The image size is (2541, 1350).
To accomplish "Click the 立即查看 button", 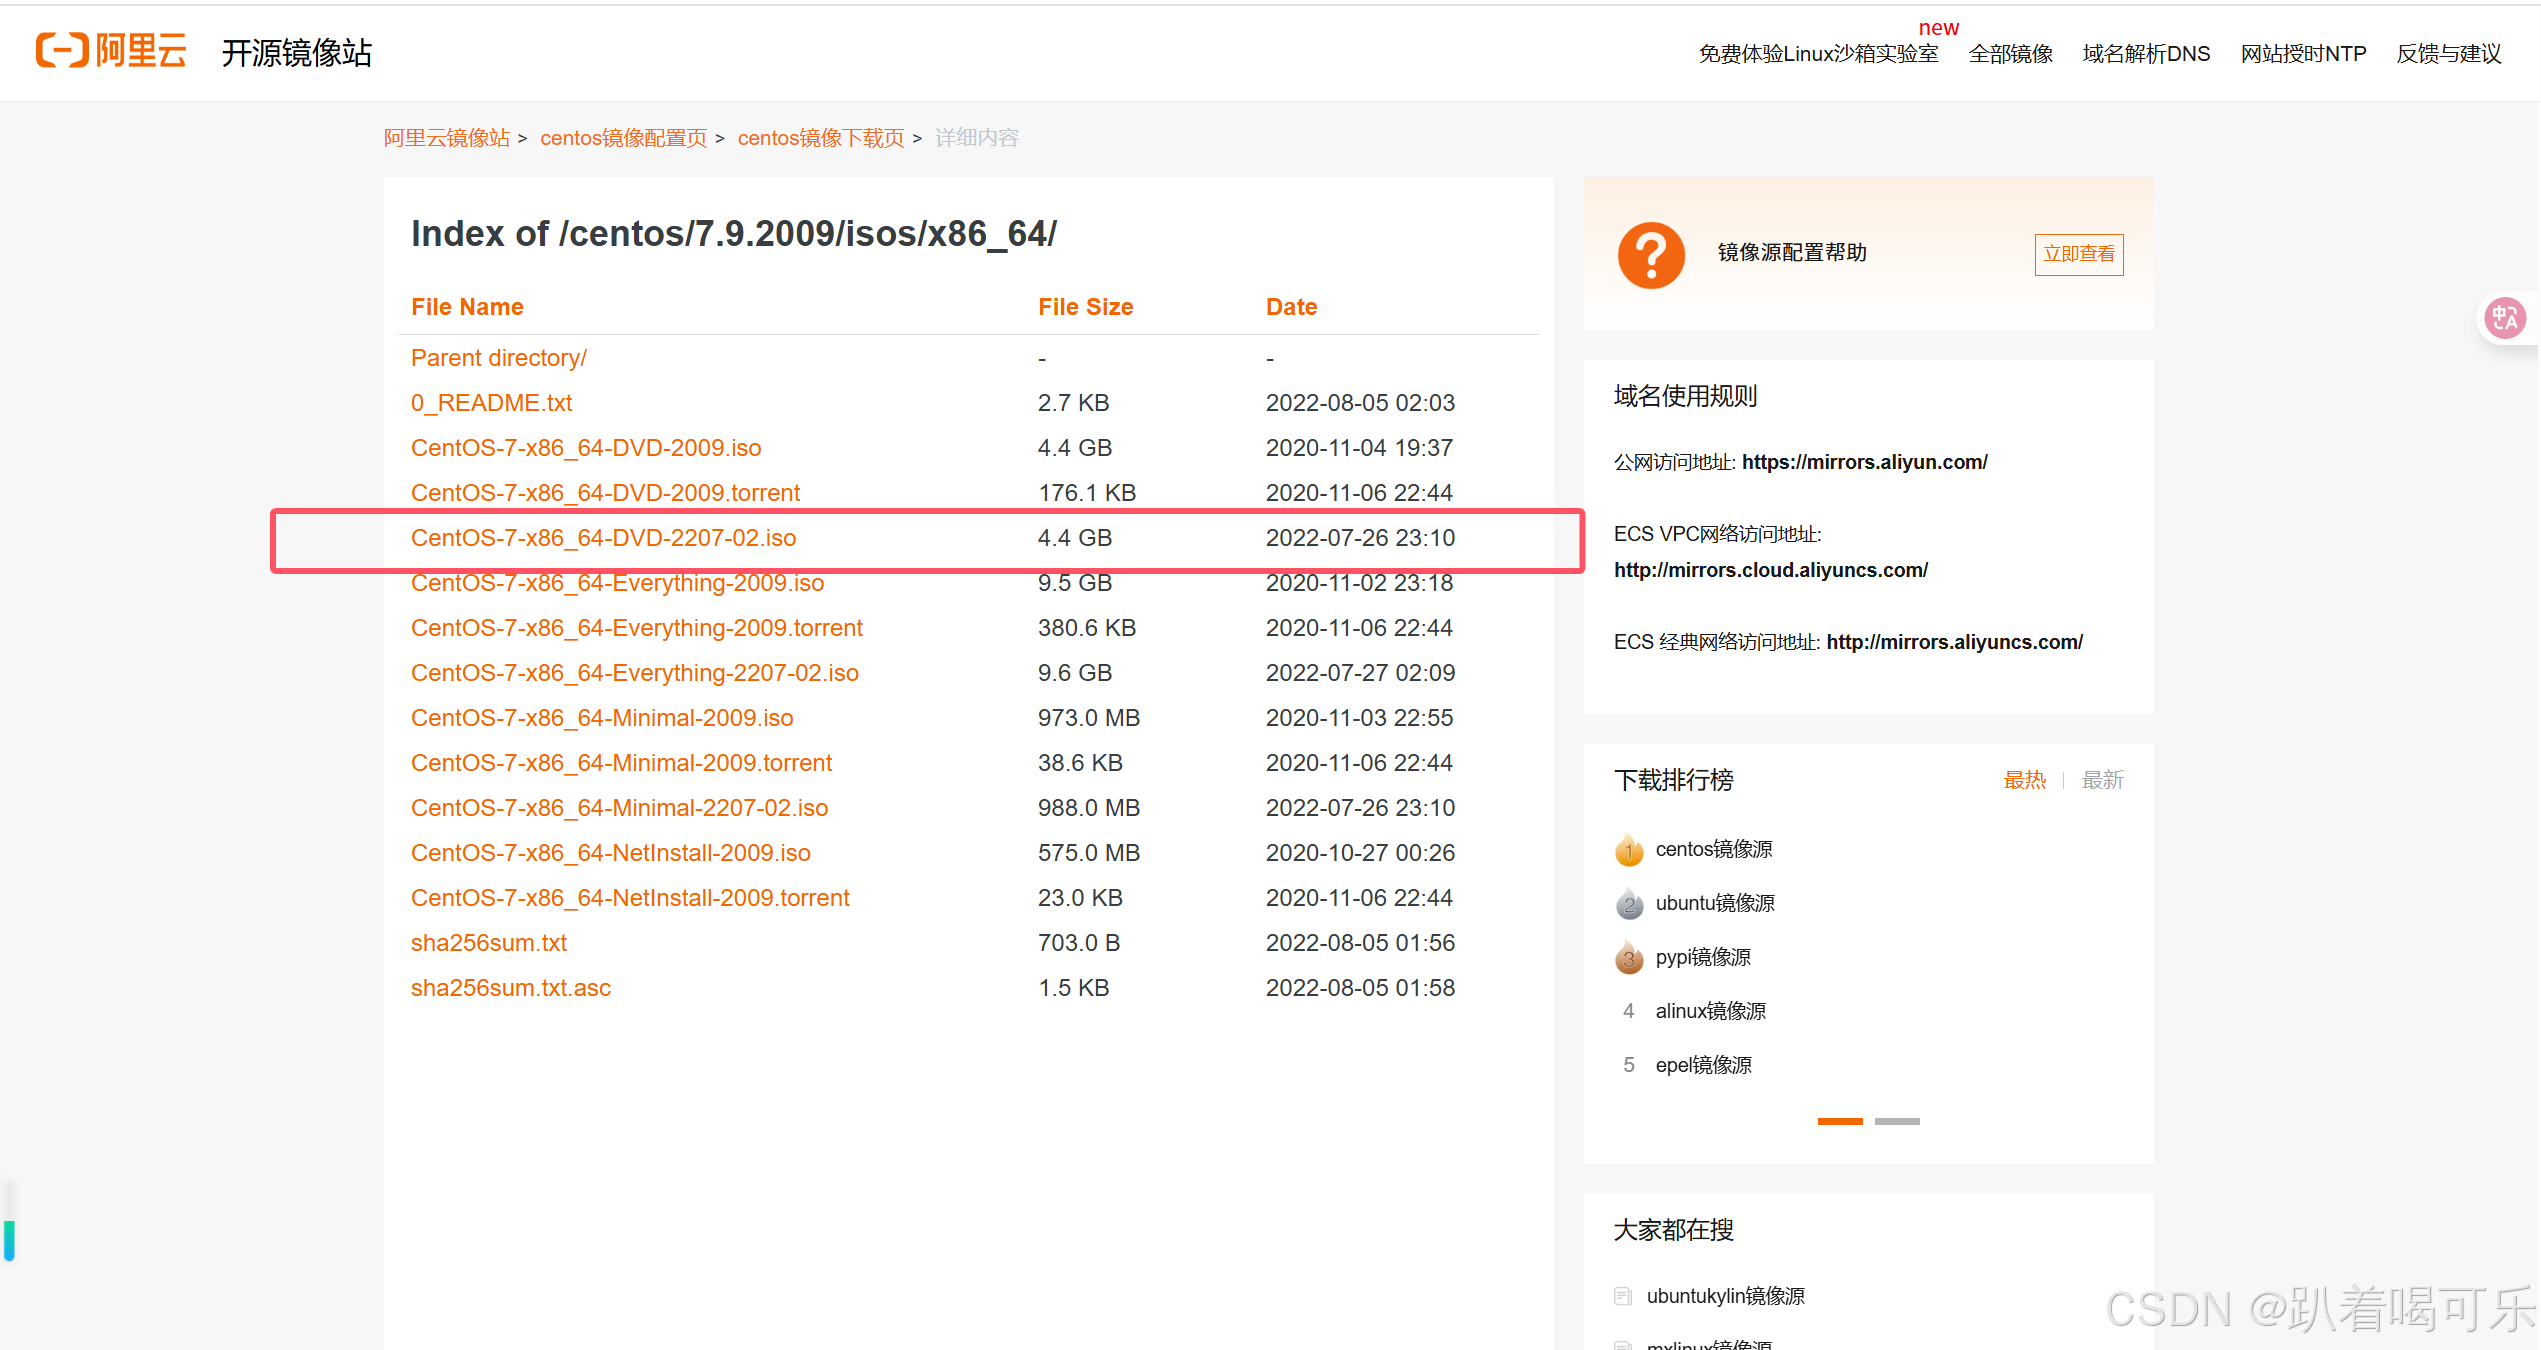I will pyautogui.click(x=2079, y=254).
